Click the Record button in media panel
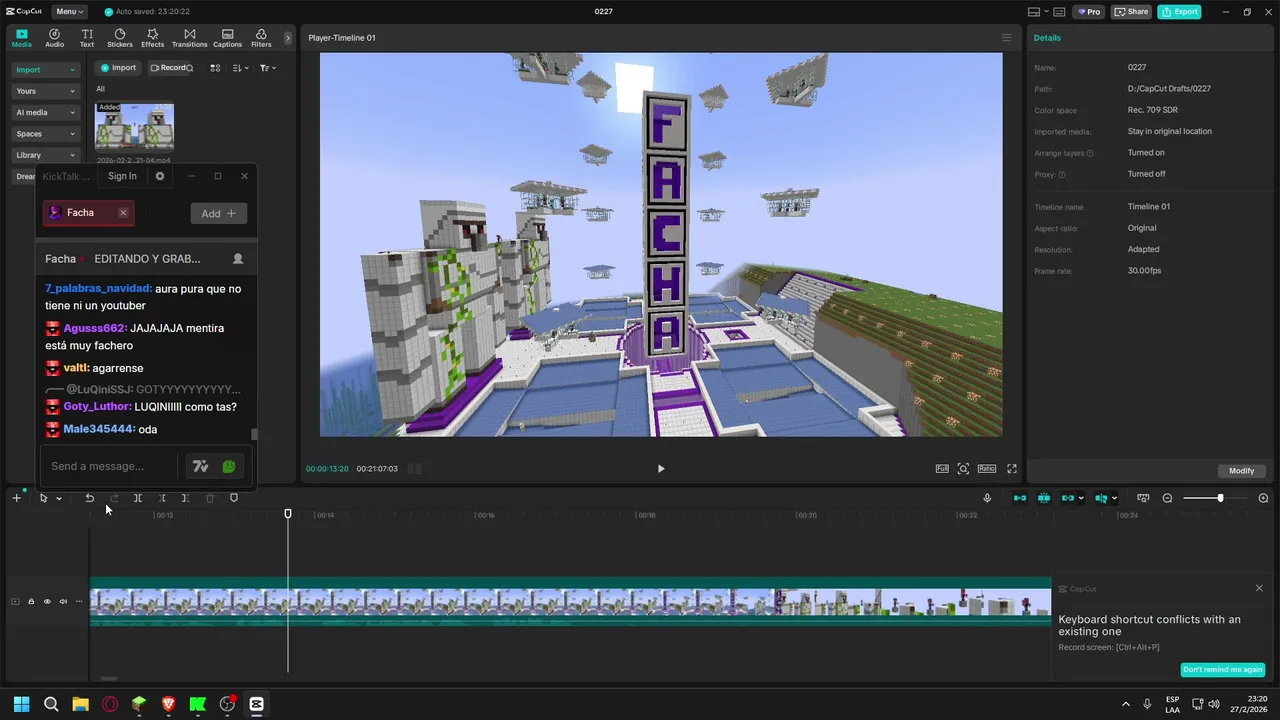The width and height of the screenshot is (1280, 720). [168, 68]
